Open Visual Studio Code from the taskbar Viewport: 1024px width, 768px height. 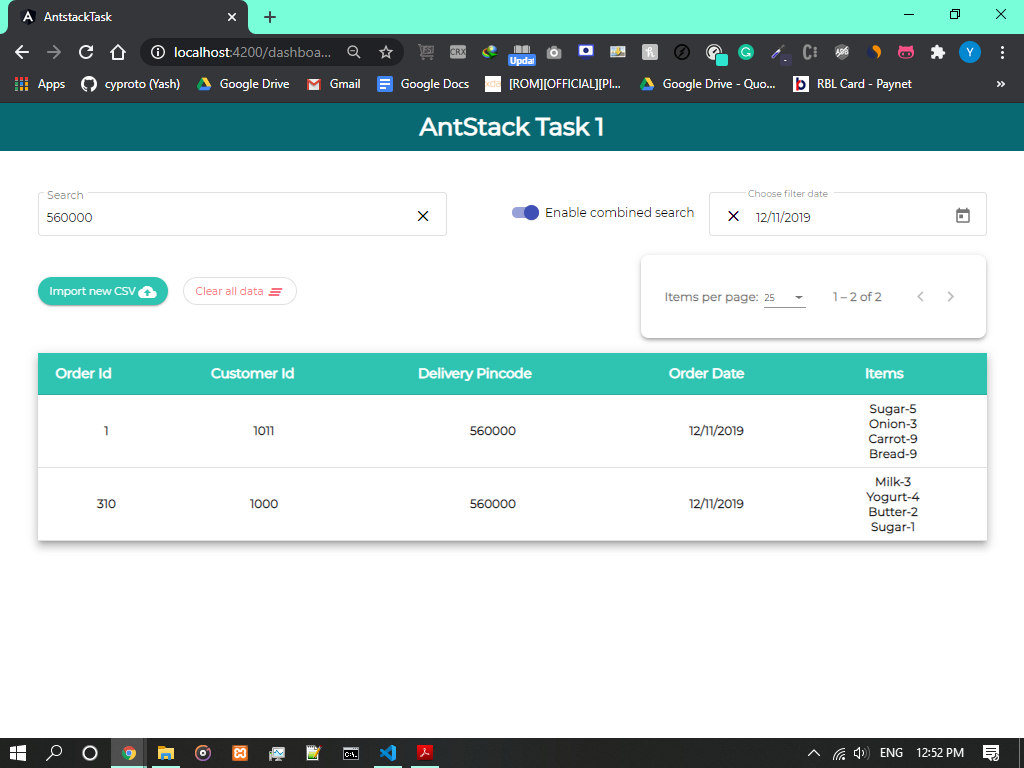click(x=388, y=753)
